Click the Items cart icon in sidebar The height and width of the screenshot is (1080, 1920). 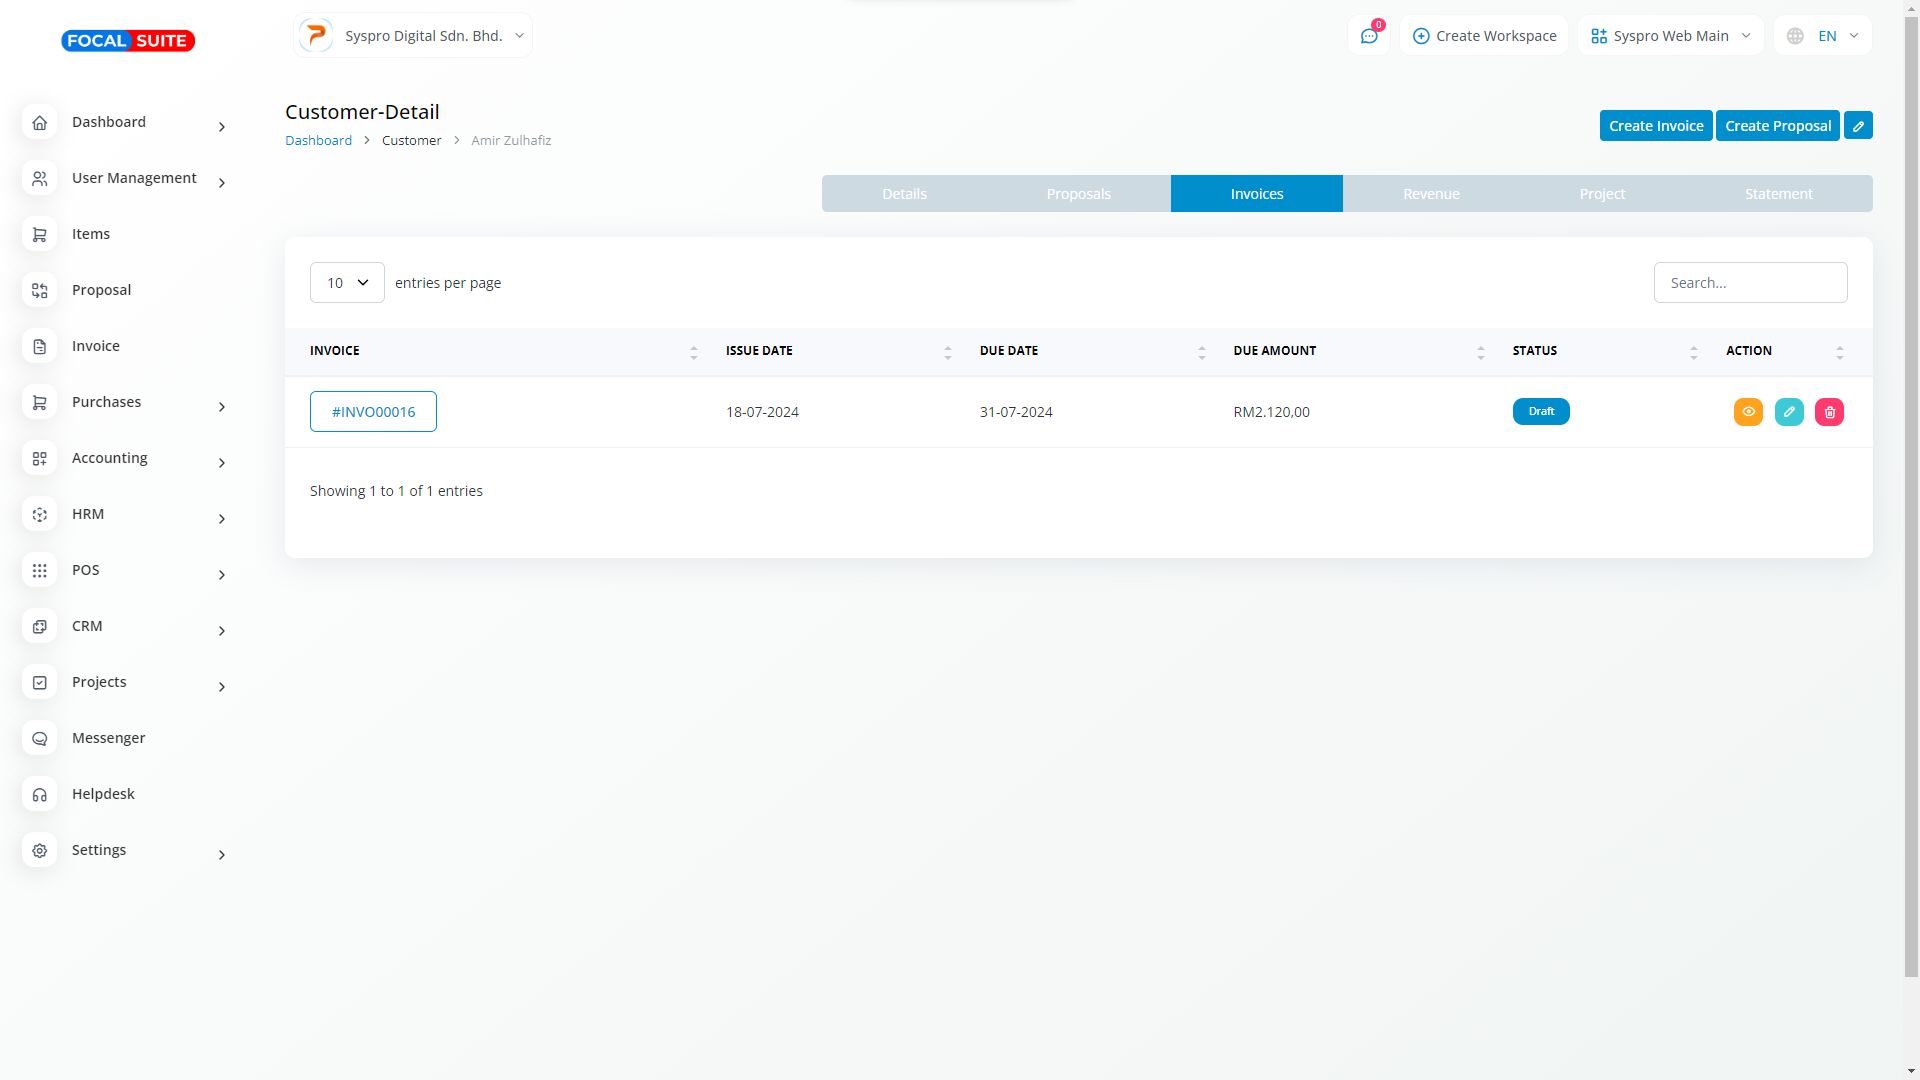pyautogui.click(x=40, y=234)
